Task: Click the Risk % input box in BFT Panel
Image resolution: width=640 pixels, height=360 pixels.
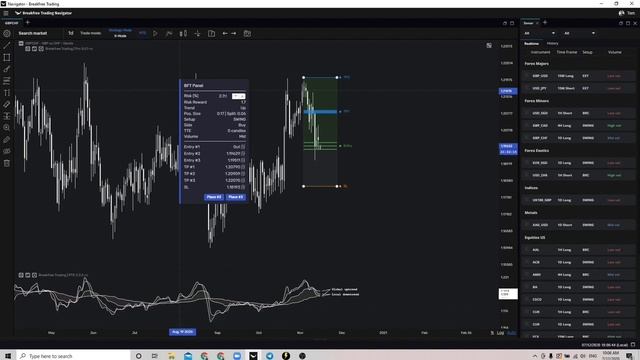Action: 238,96
